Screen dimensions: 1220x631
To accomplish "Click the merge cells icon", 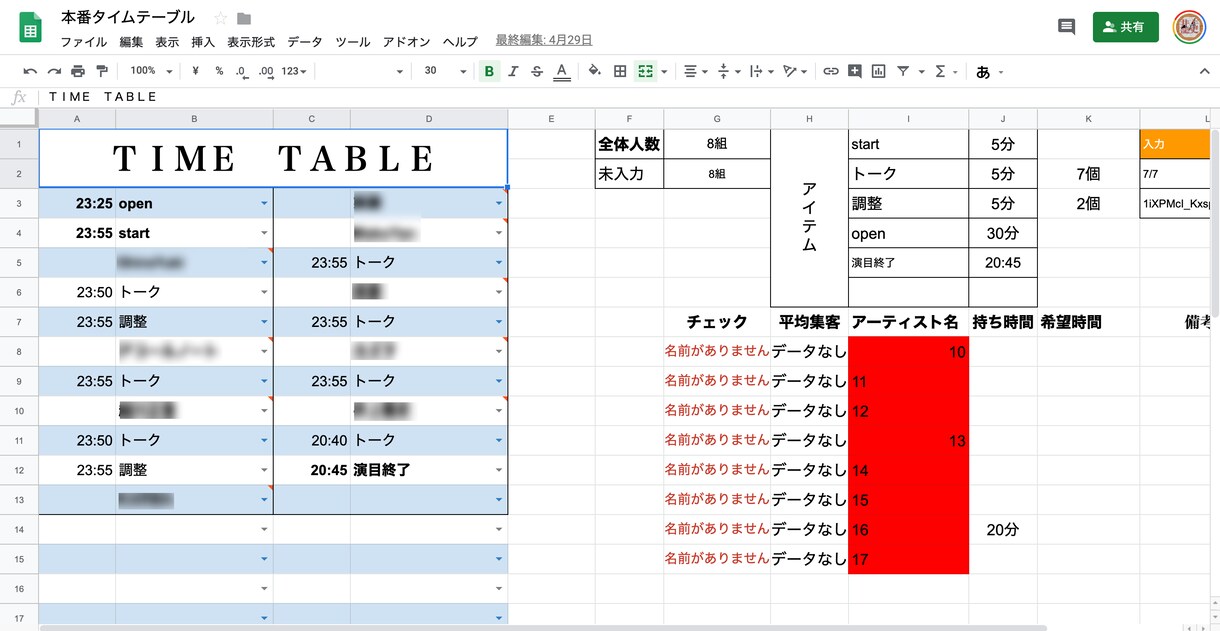I will (x=646, y=71).
